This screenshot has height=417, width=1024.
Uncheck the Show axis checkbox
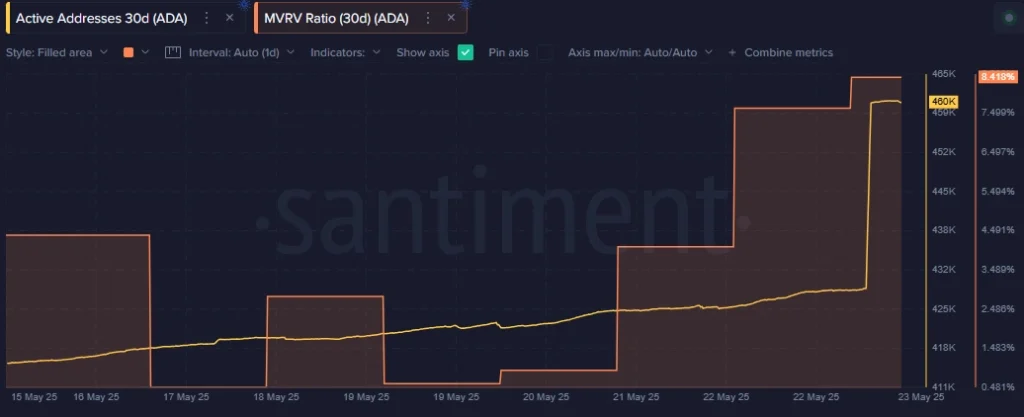pos(466,52)
